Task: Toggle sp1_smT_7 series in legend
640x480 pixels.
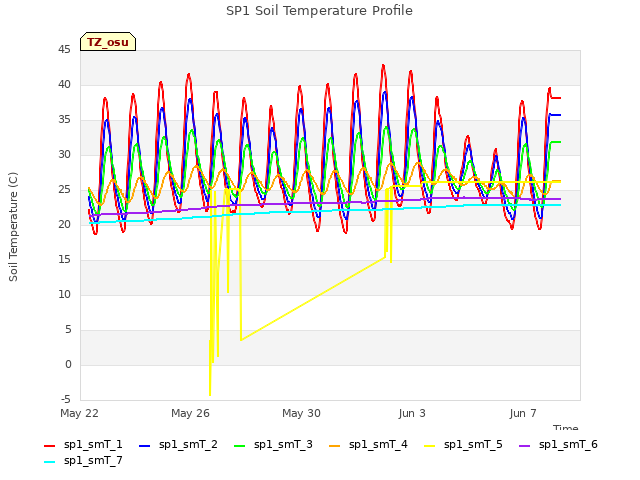Action: click(83, 460)
